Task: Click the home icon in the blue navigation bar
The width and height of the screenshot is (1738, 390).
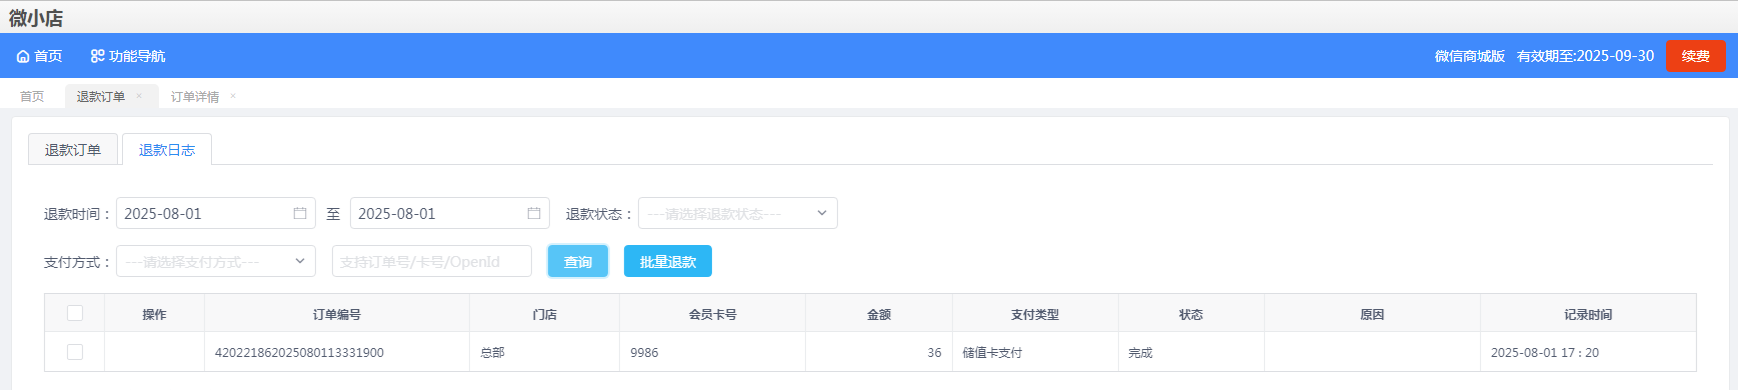Action: [x=23, y=56]
